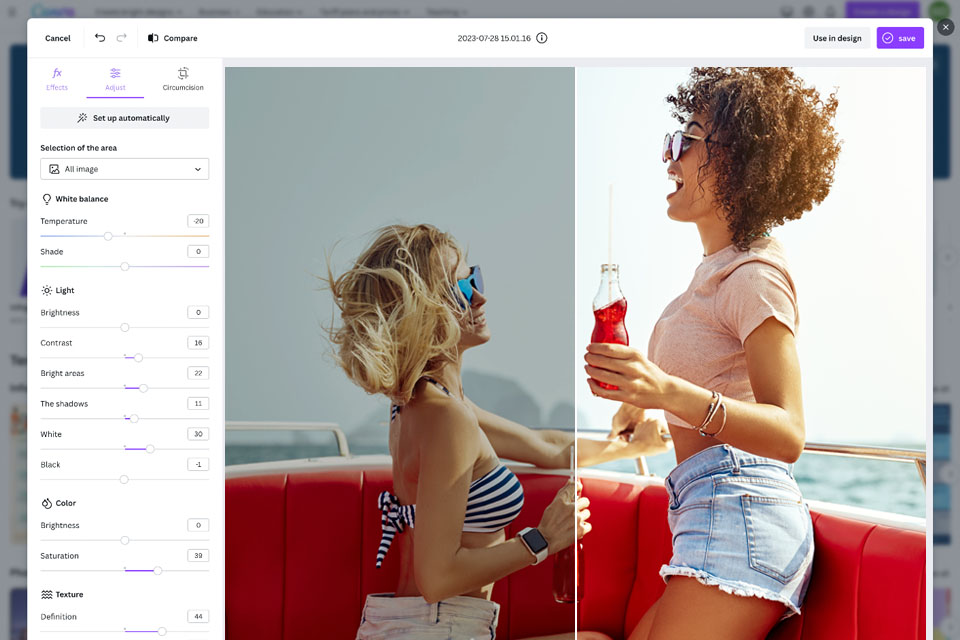960x640 pixels.
Task: Click the Contrast slider handle
Action: click(138, 358)
